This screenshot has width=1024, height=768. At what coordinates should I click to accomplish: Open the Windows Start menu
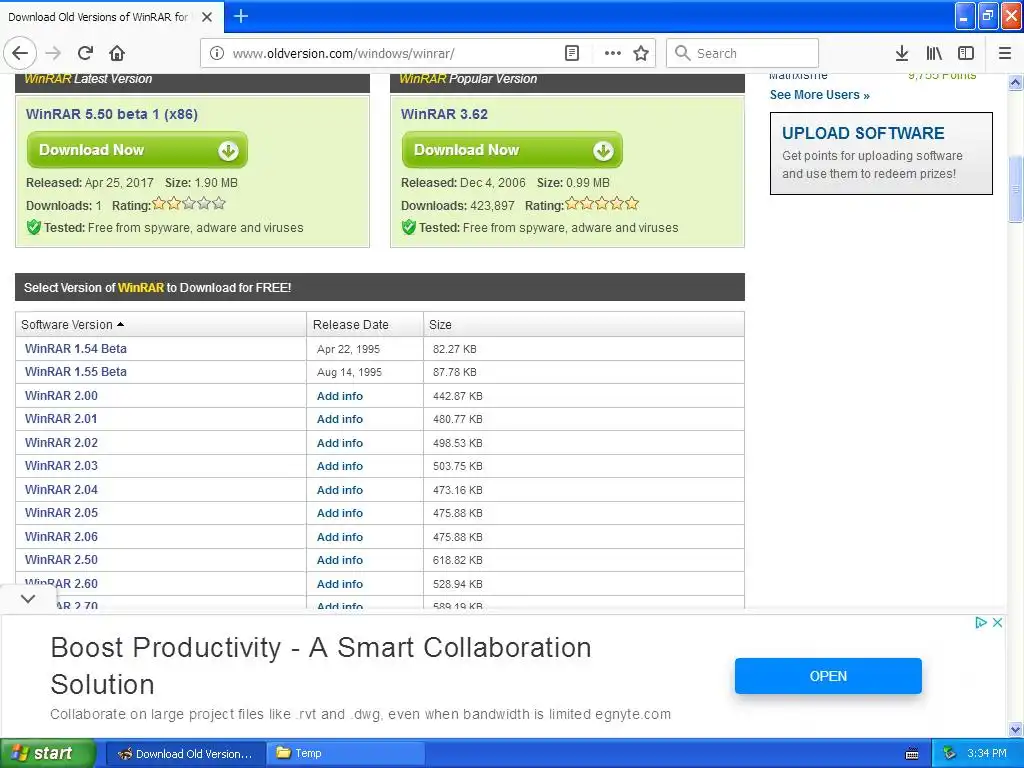(x=48, y=753)
